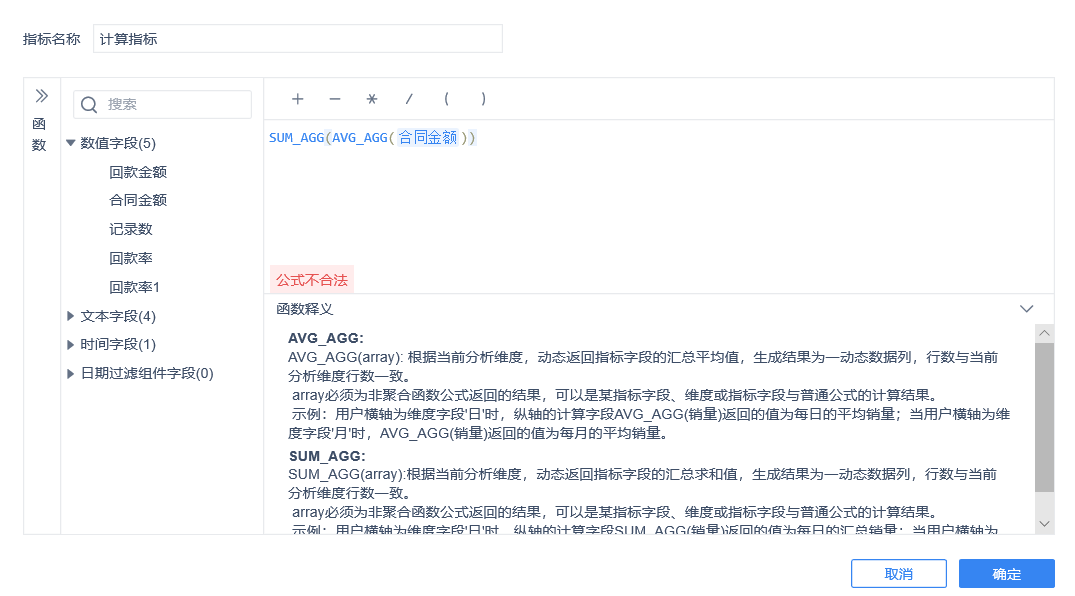
Task: Select the 记录数 field
Action: click(130, 229)
